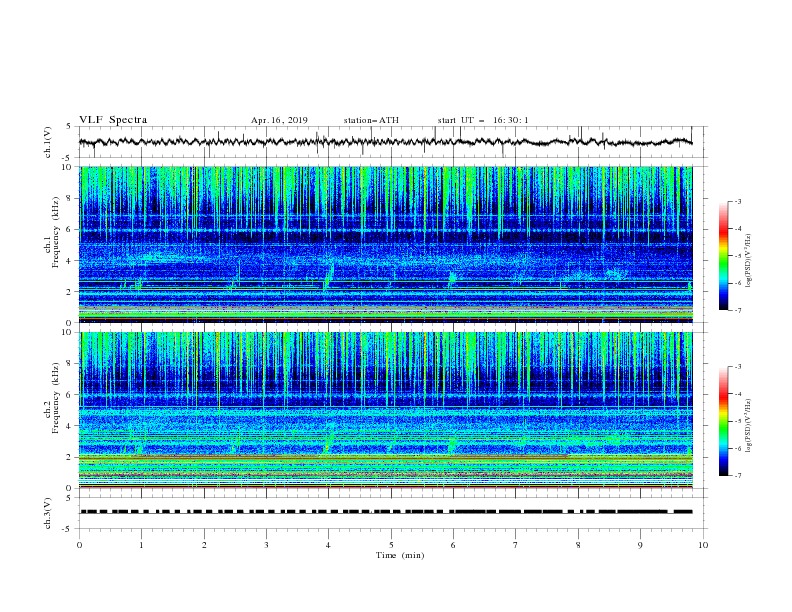Select the ch.2 "Frequency (kHz)" axis label
Screen dimensions: 792x612
[x=56, y=398]
